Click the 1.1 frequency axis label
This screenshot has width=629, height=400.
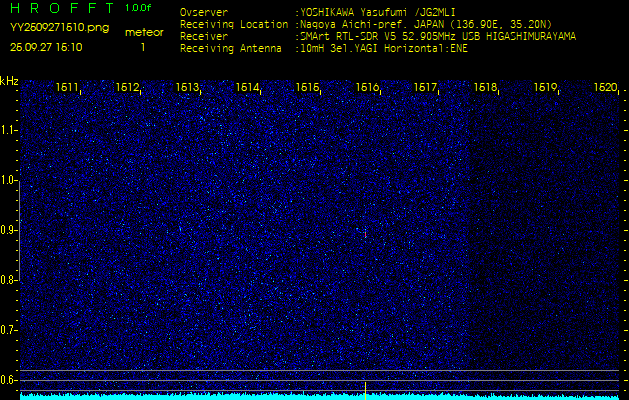[9, 130]
